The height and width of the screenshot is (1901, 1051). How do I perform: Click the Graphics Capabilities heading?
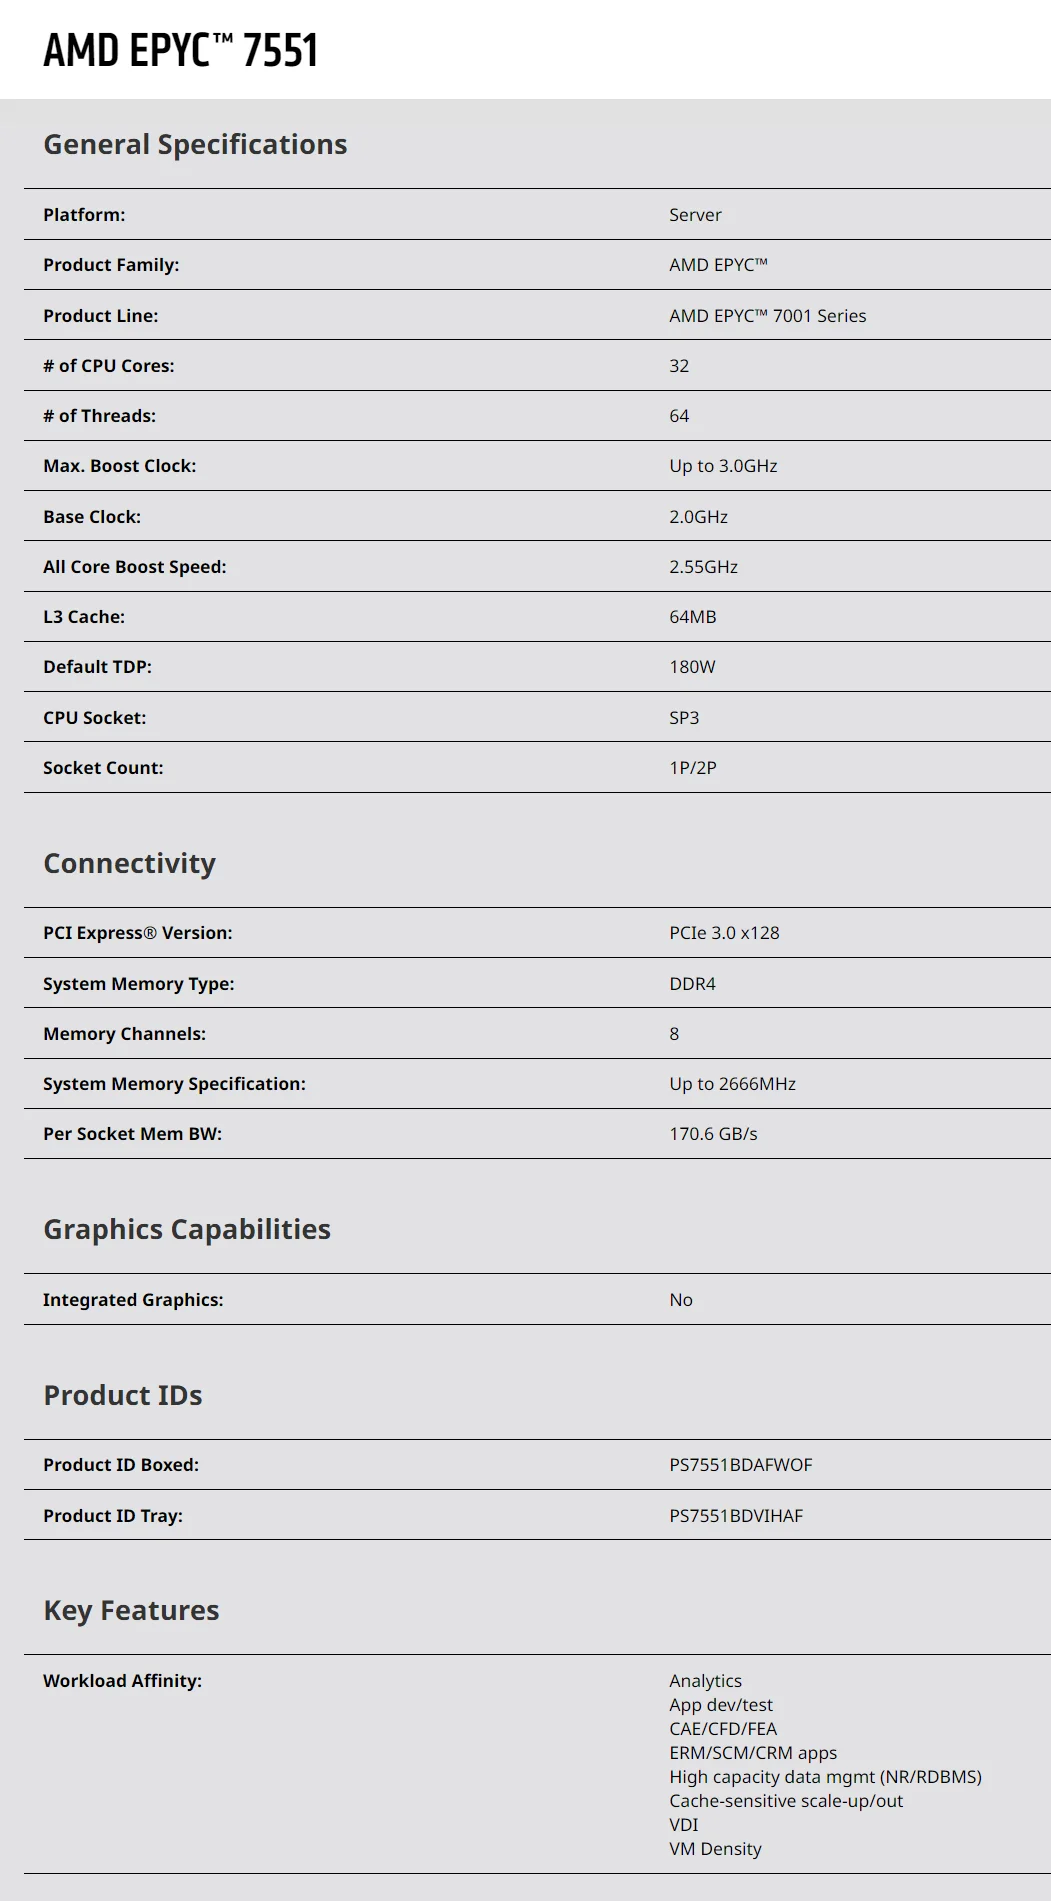[x=187, y=1230]
